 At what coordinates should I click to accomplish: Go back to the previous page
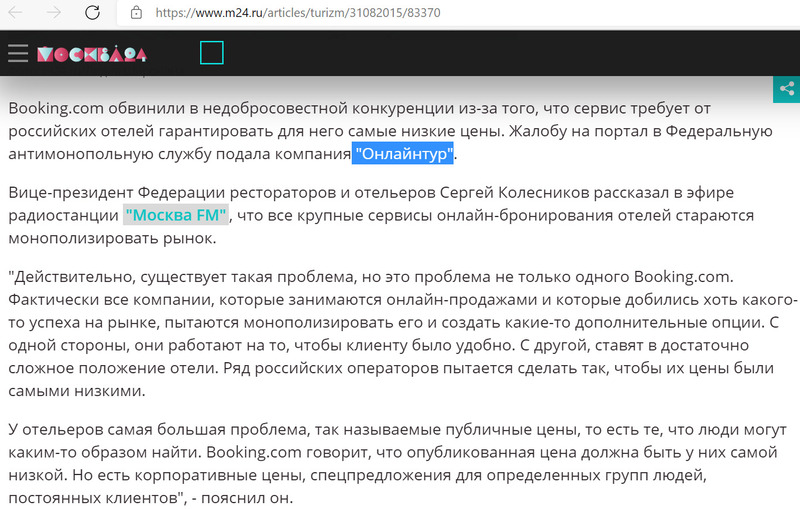(17, 13)
